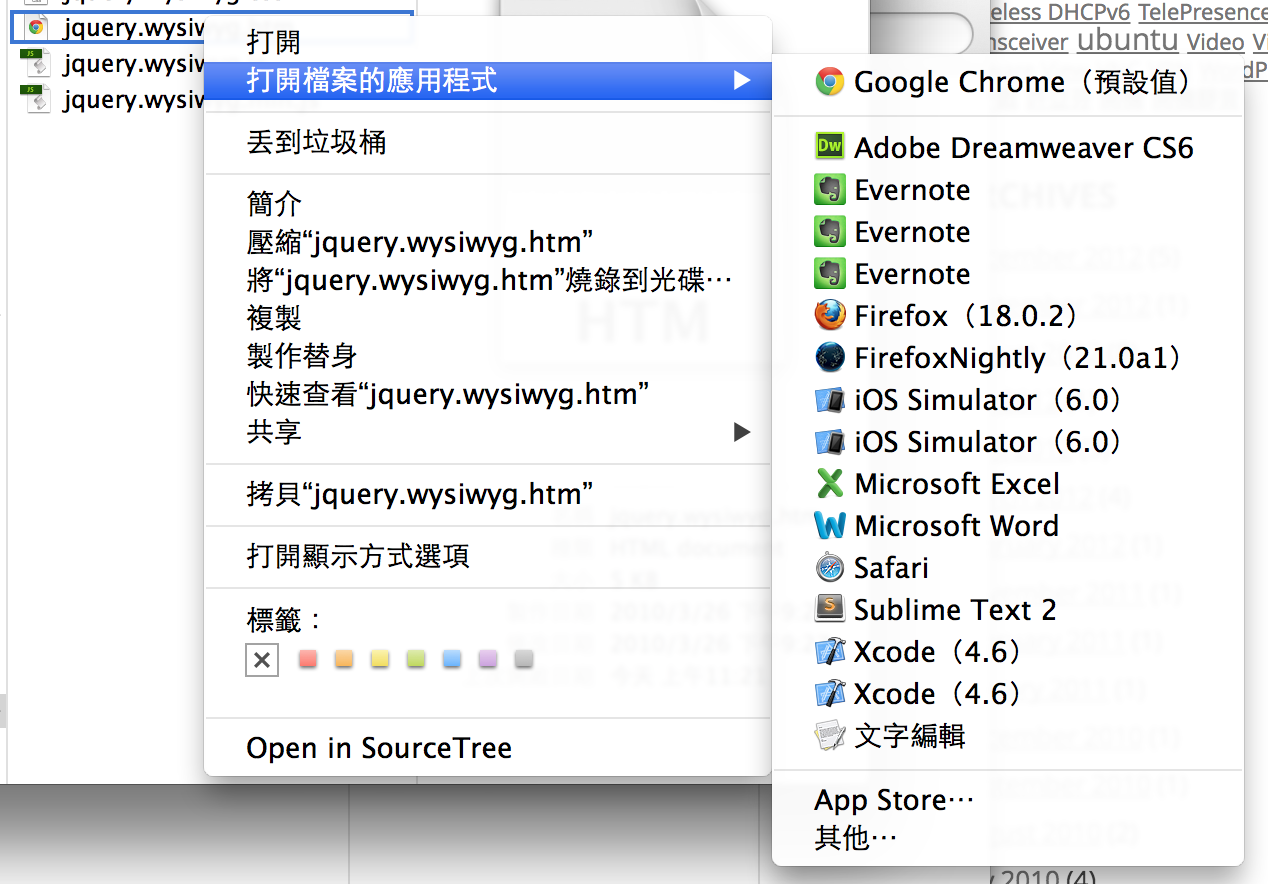Image resolution: width=1268 pixels, height=884 pixels.
Task: Choose Safari to open the file
Action: pos(1008,568)
